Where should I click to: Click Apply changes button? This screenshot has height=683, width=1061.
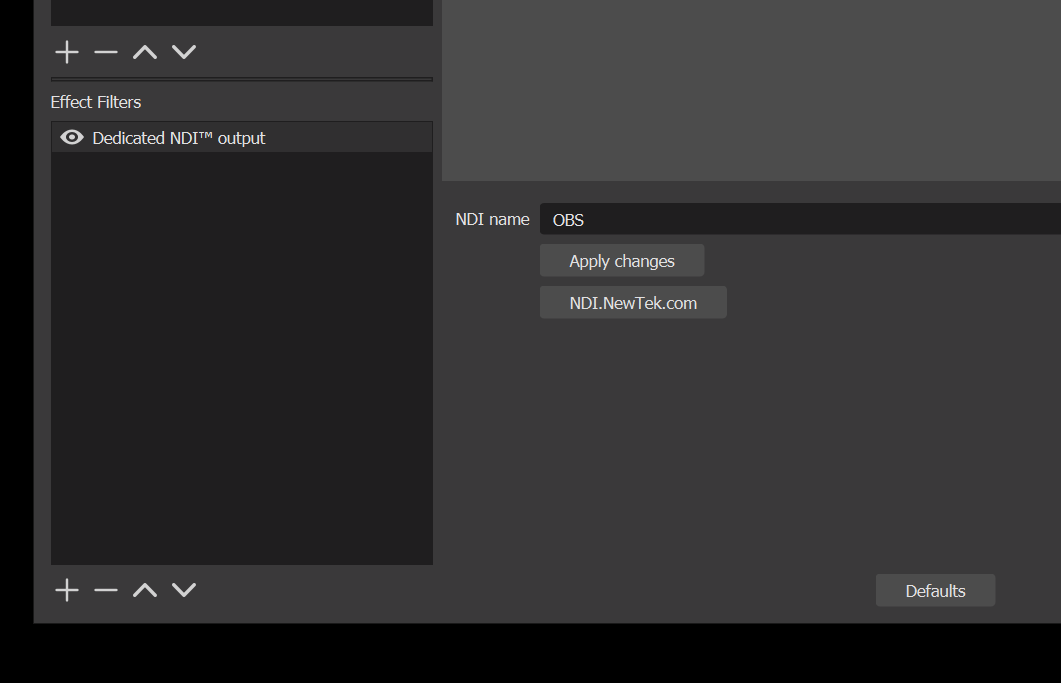pos(622,261)
